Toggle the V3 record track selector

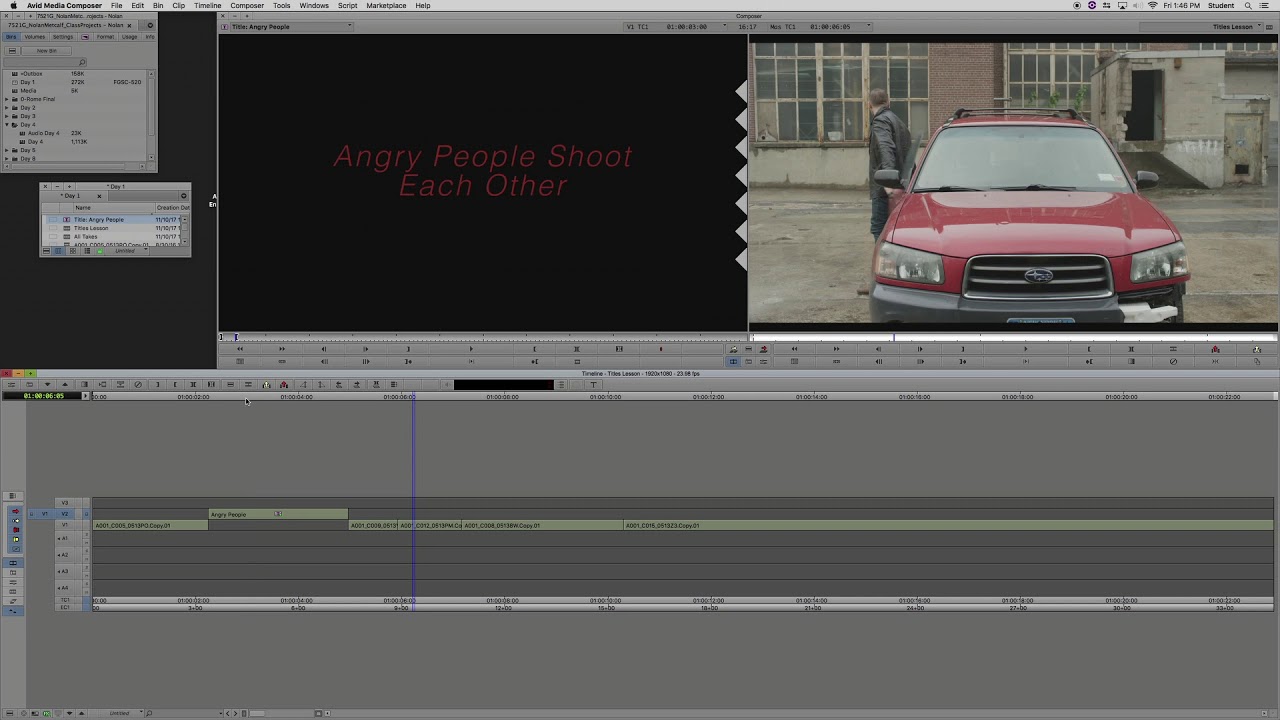coord(65,503)
